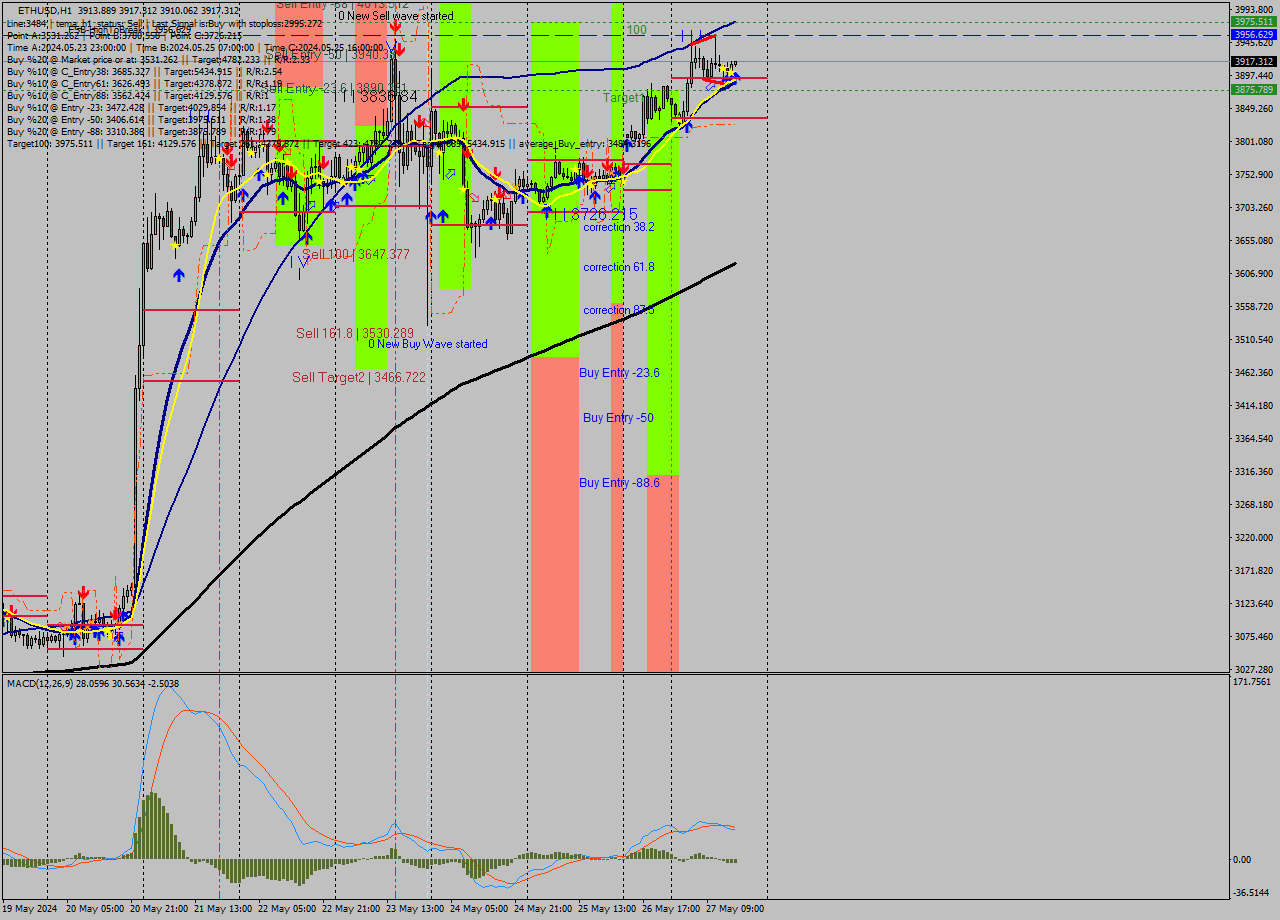Click the 3414.180 price axis value

click(x=1254, y=406)
